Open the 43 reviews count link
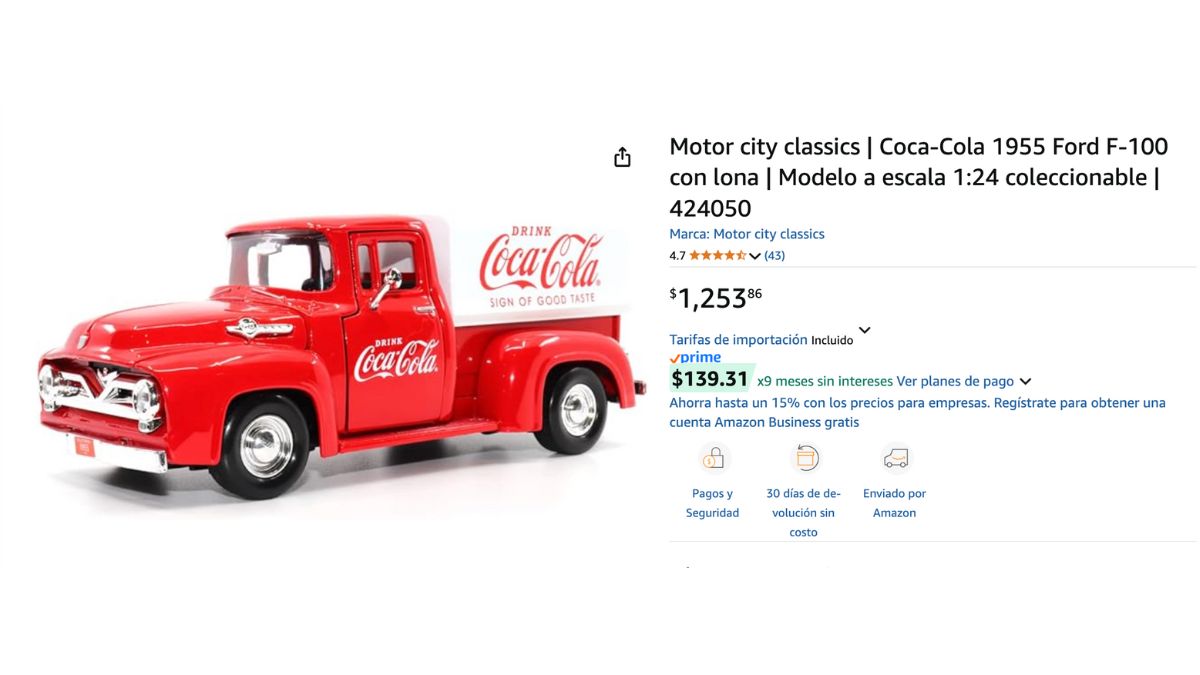 point(774,255)
